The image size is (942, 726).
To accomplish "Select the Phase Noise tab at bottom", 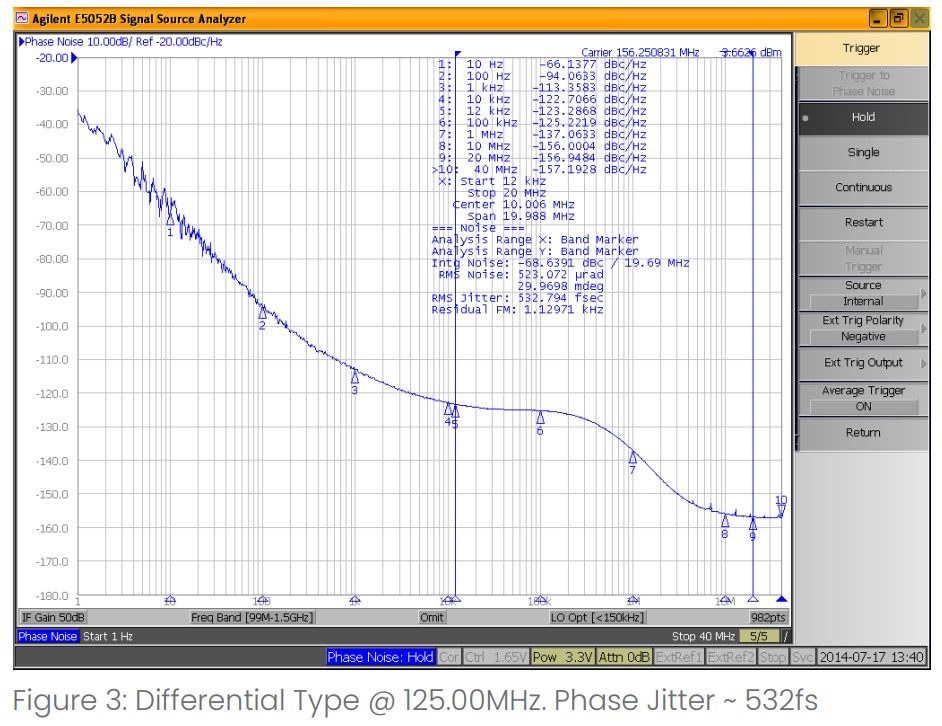I will pos(47,636).
